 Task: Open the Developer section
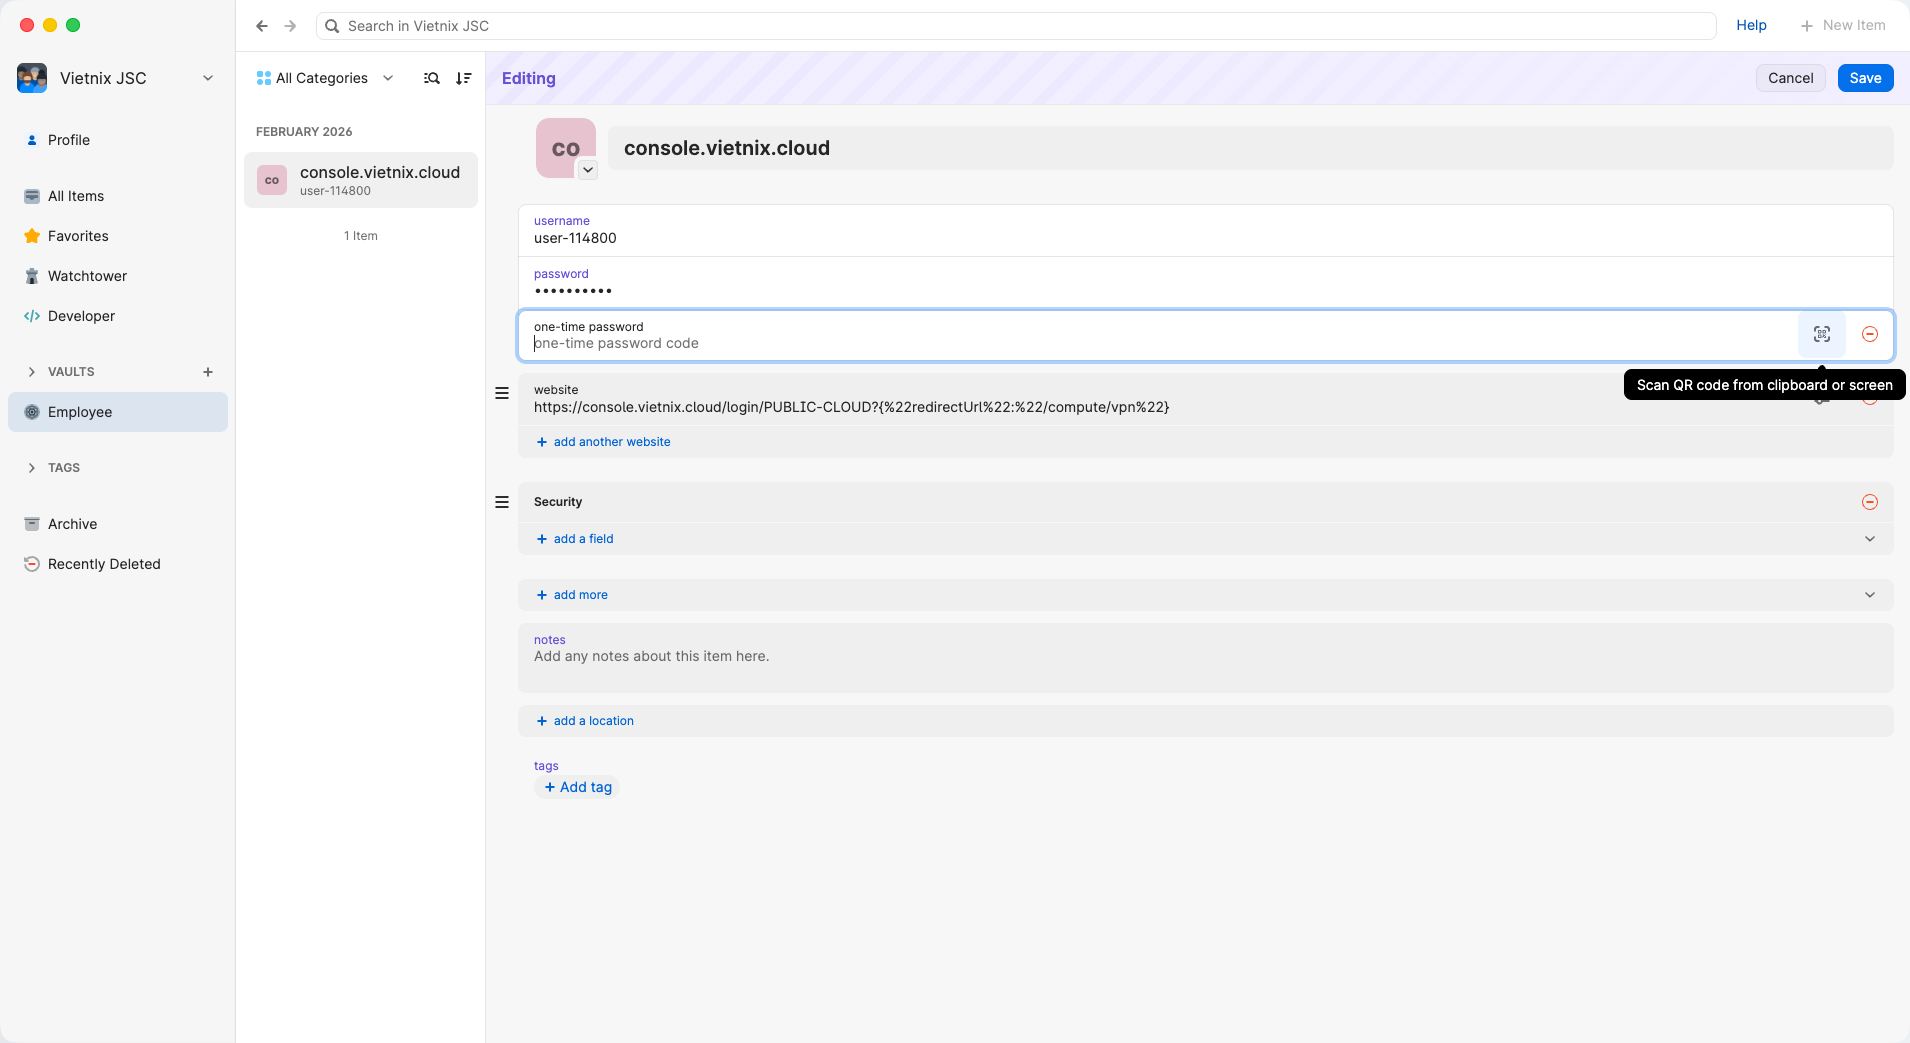pyautogui.click(x=81, y=316)
